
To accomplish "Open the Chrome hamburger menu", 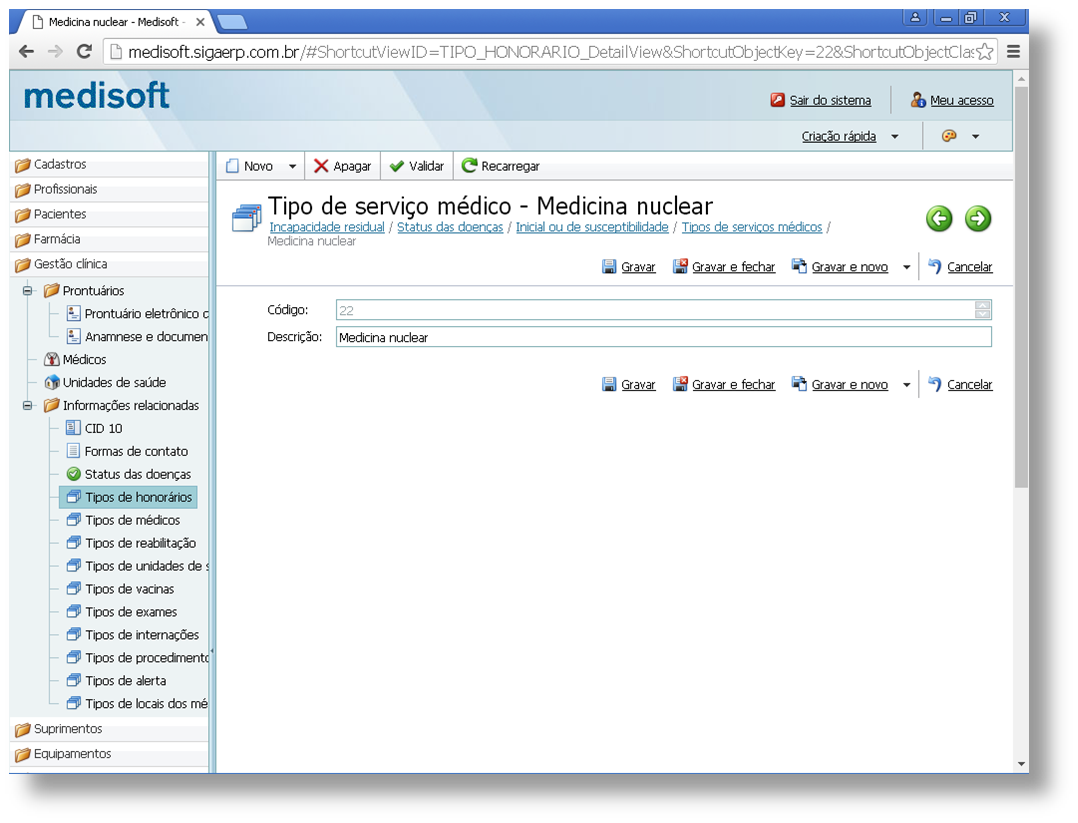I will point(1013,52).
